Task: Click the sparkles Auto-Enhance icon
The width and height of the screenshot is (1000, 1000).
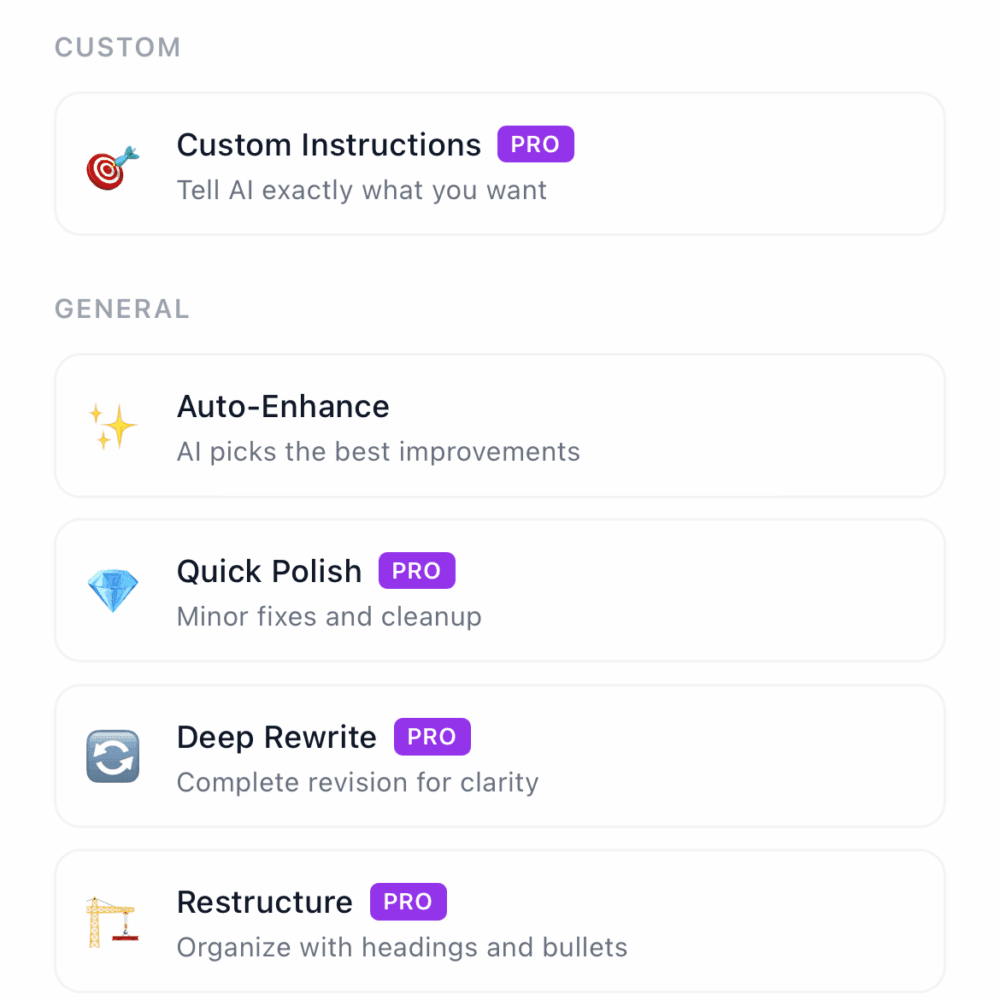Action: [112, 427]
